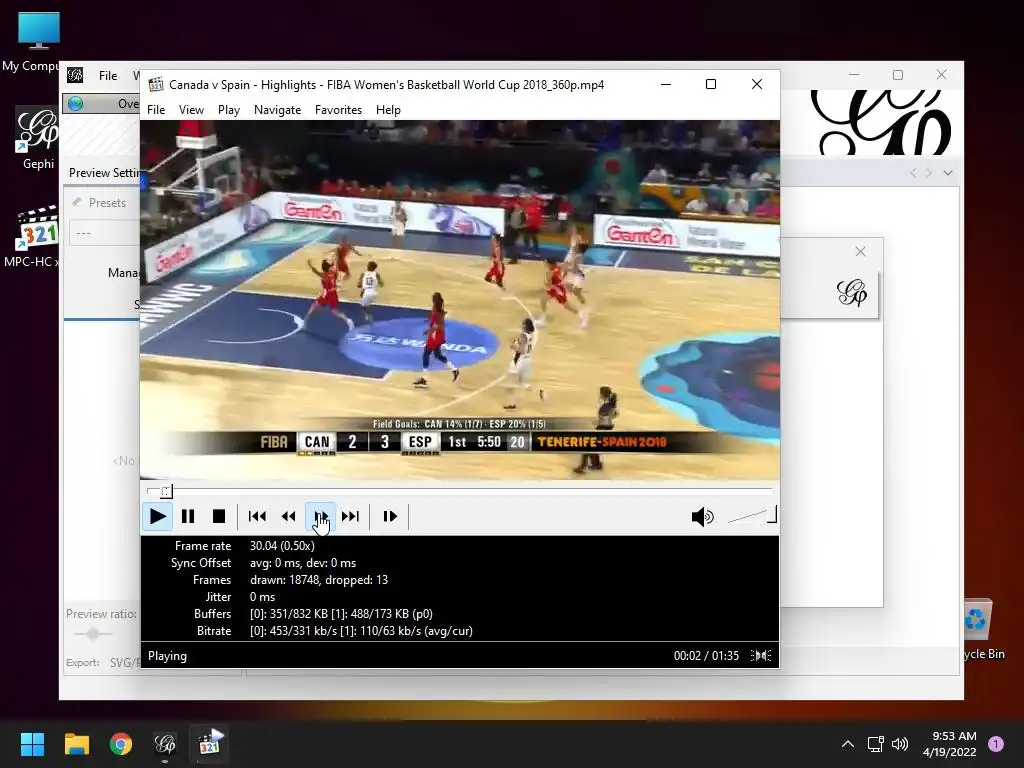
Task: Open the Navigate menu
Action: (278, 110)
